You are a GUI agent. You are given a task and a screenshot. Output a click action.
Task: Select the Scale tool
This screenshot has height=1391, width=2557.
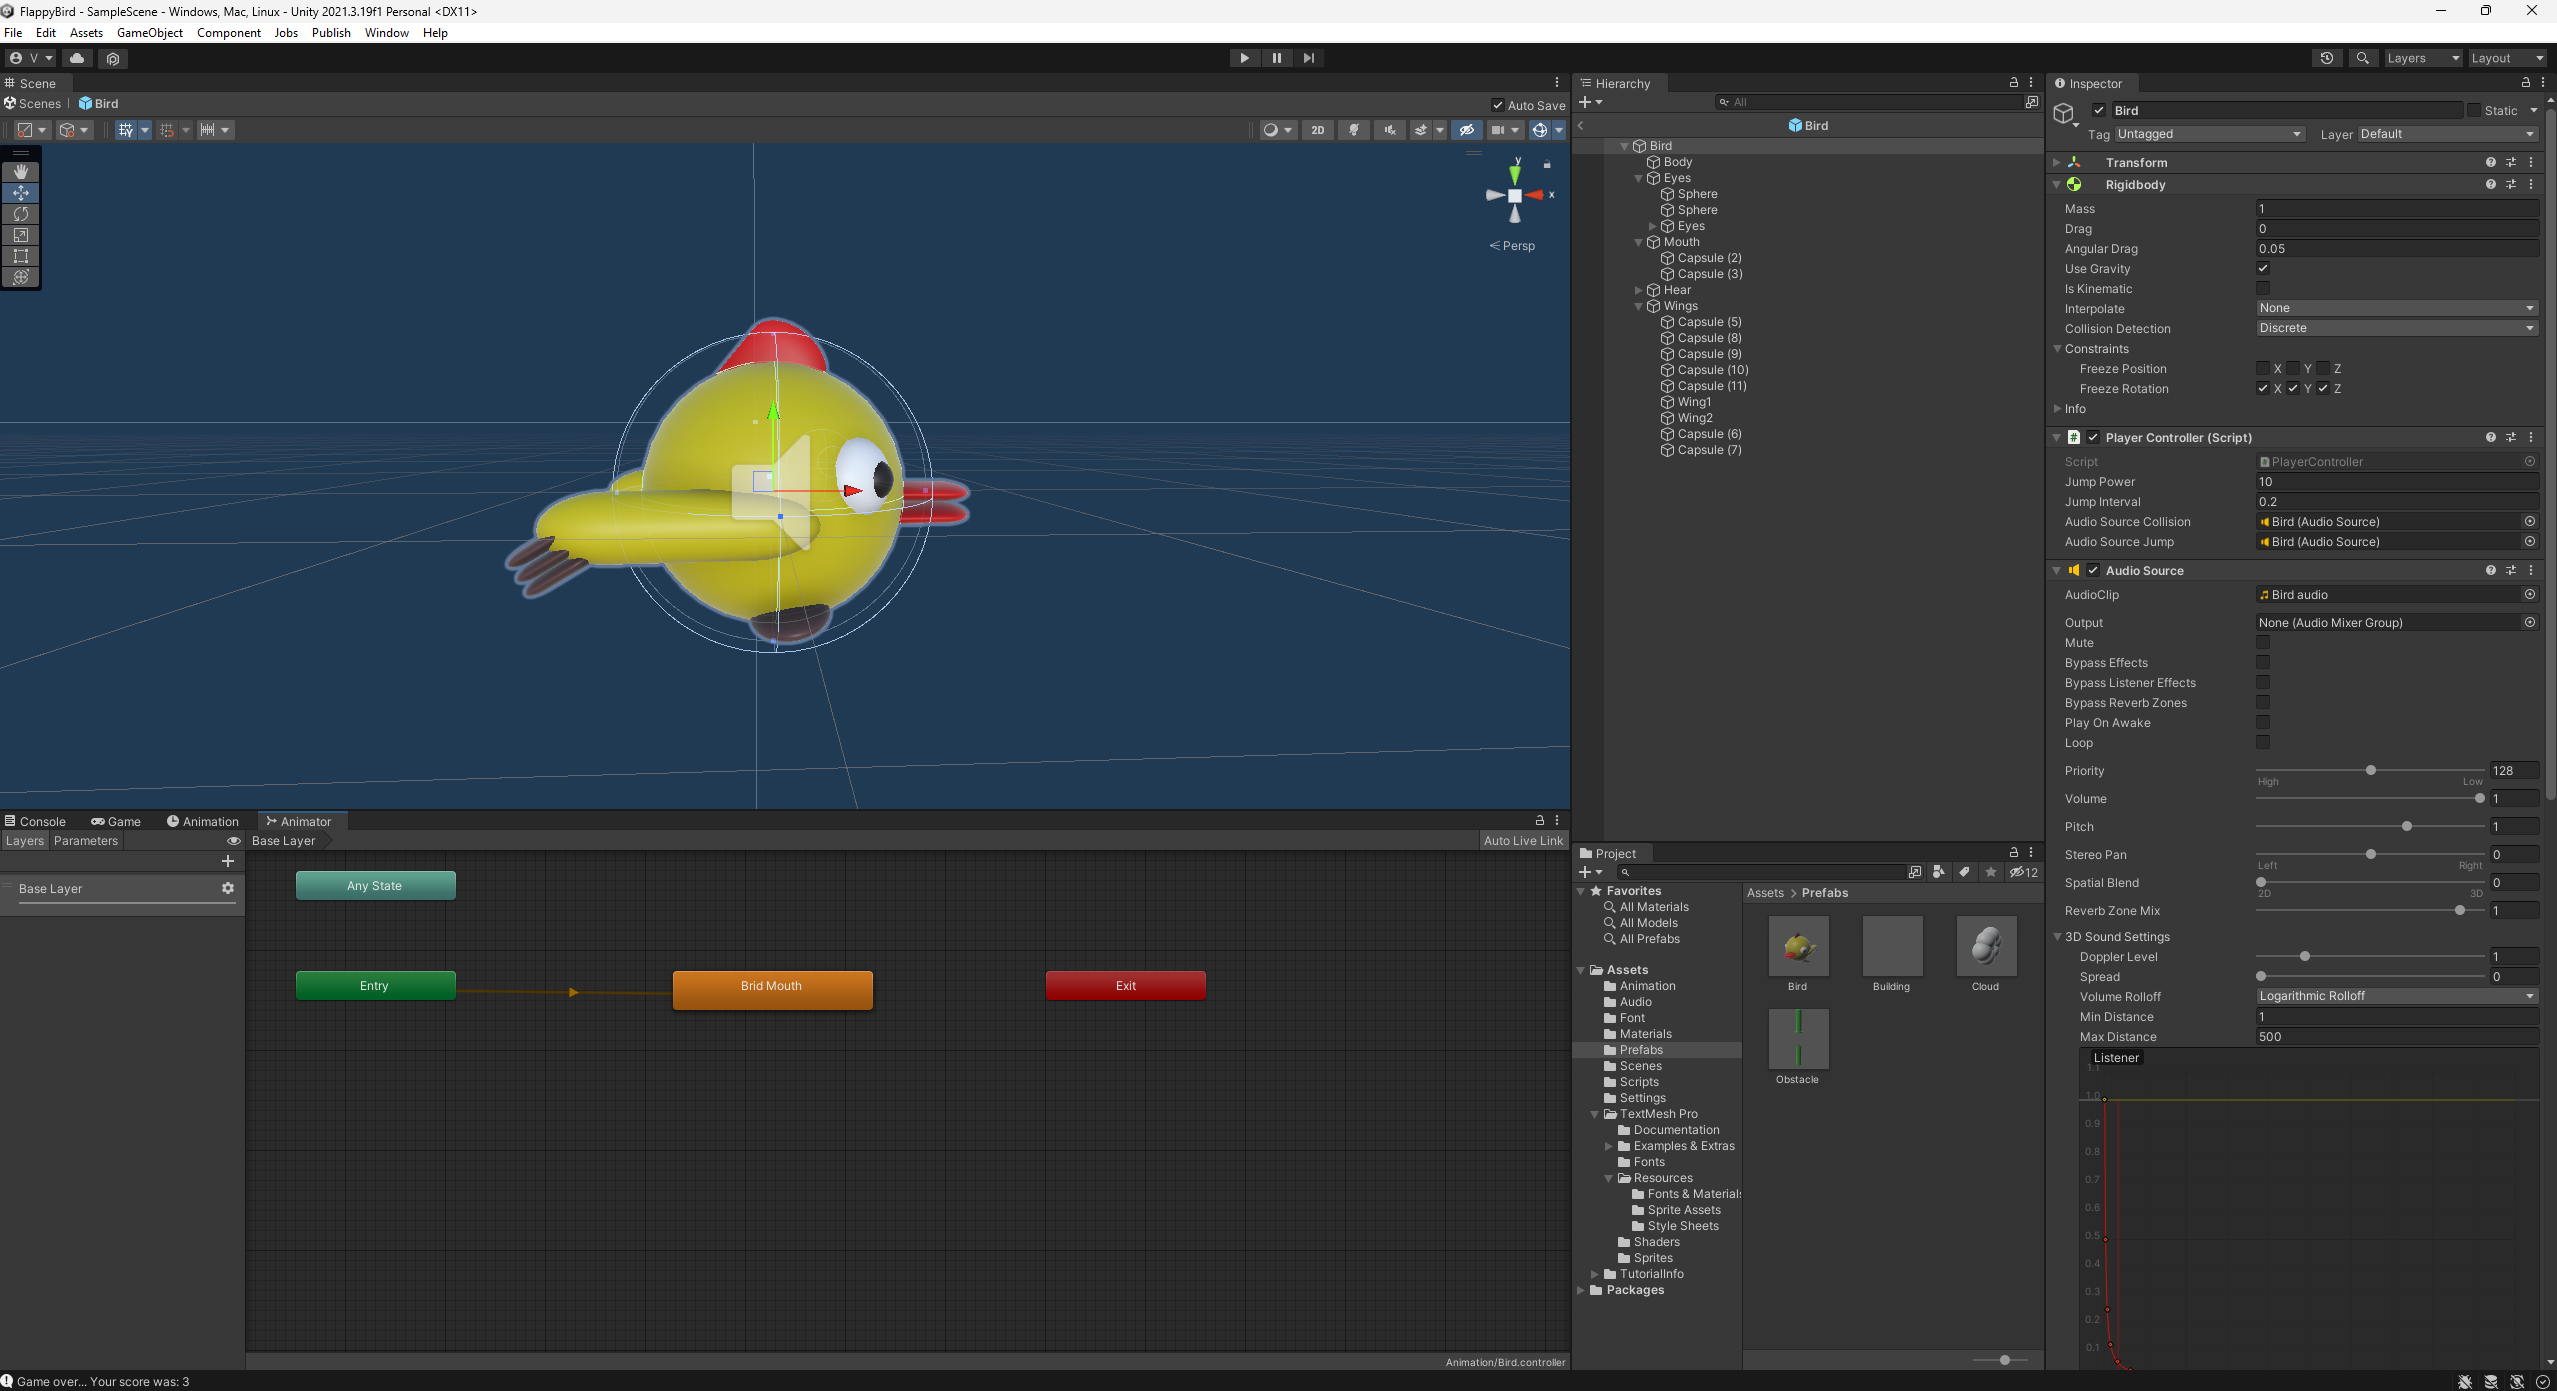tap(20, 235)
